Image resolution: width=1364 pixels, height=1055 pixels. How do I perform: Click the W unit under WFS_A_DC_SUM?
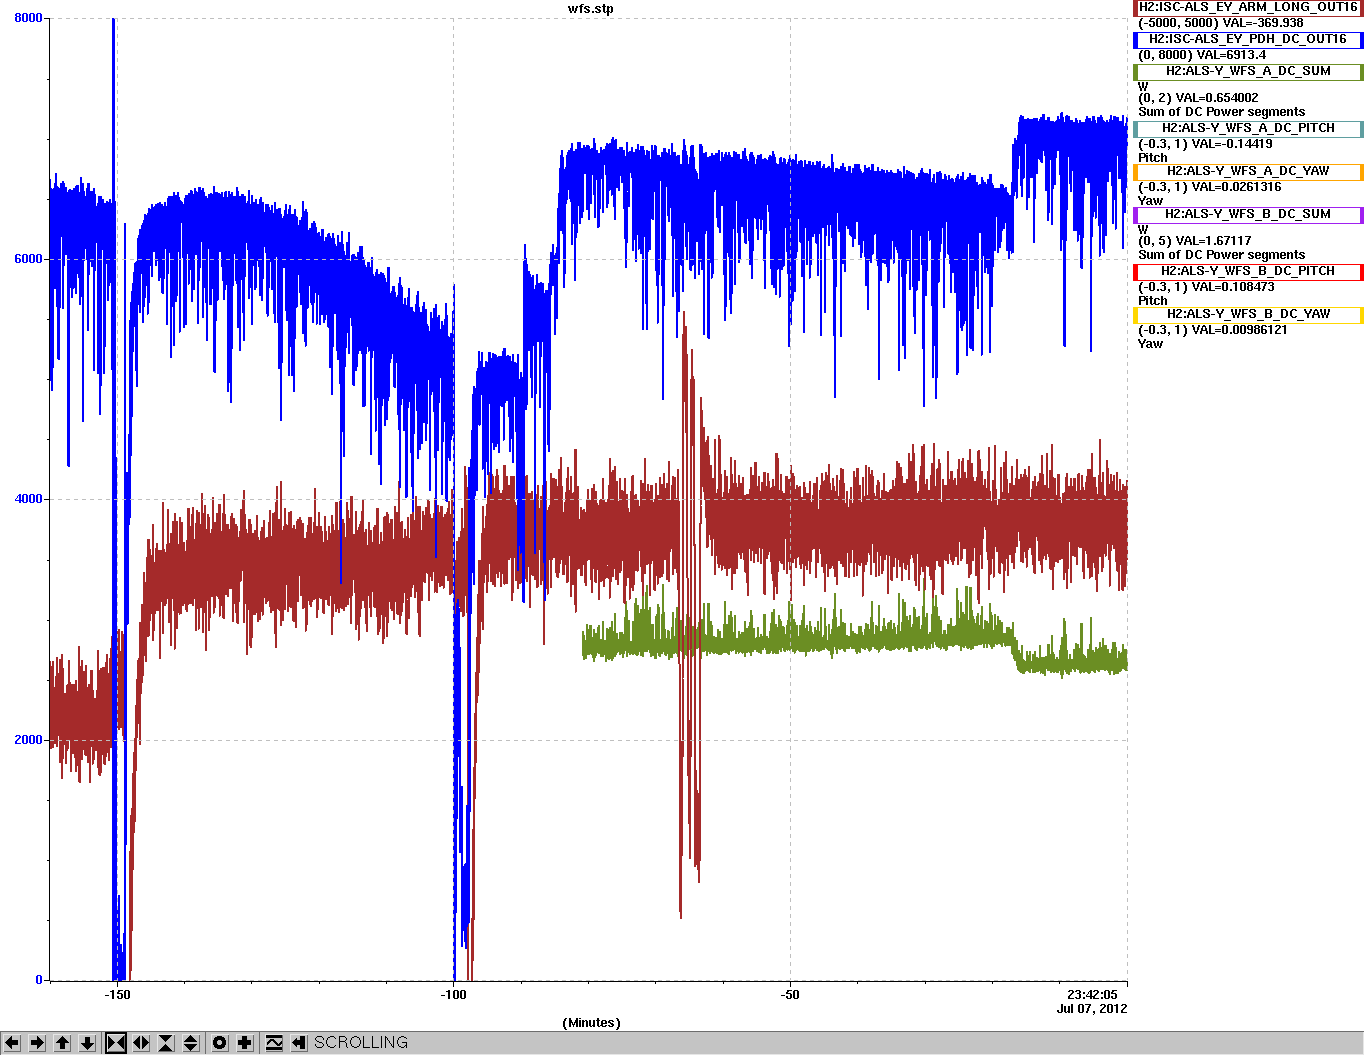coord(1143,86)
